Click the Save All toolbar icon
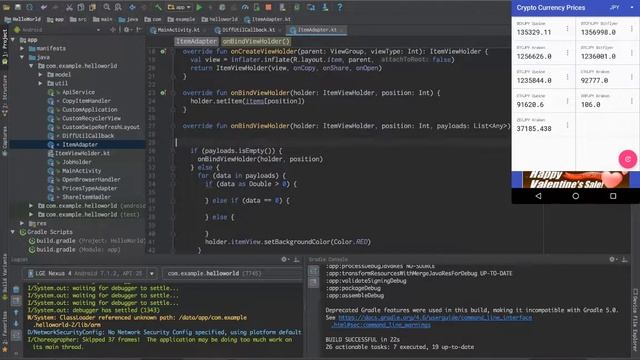 18,7
